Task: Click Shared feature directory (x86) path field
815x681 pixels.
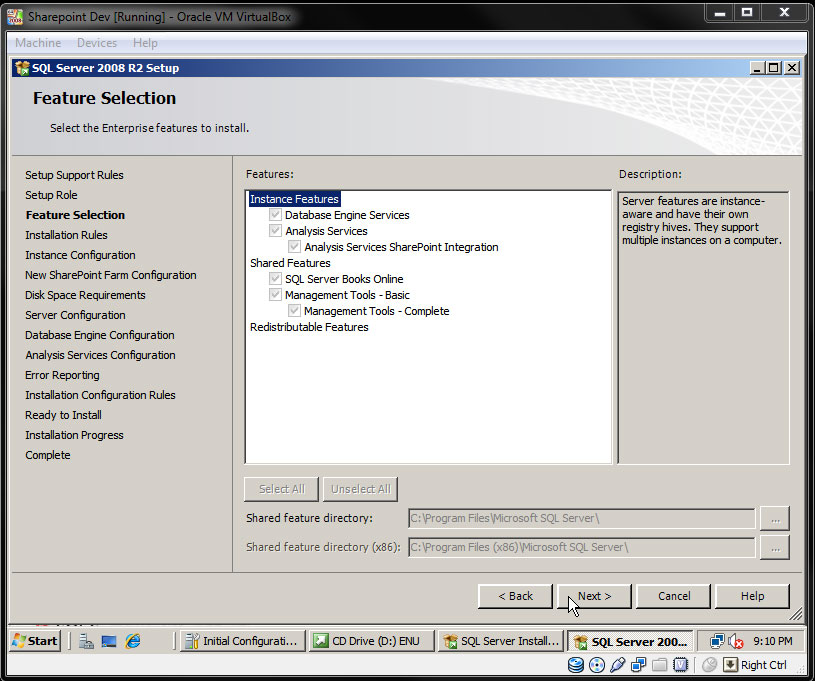Action: tap(582, 547)
